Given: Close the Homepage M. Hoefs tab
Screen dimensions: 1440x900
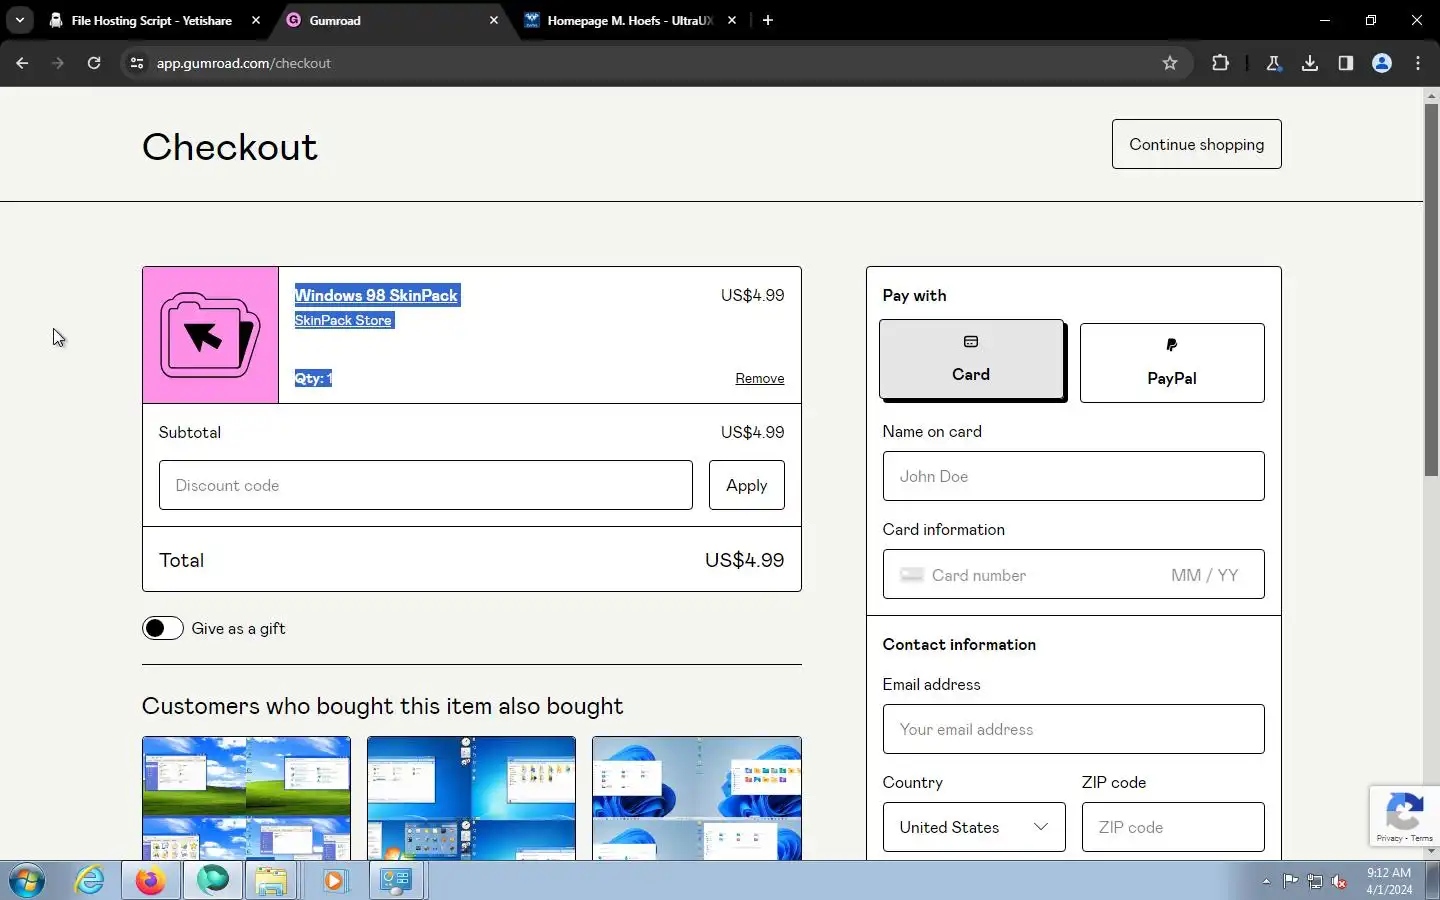Looking at the screenshot, I should [732, 20].
